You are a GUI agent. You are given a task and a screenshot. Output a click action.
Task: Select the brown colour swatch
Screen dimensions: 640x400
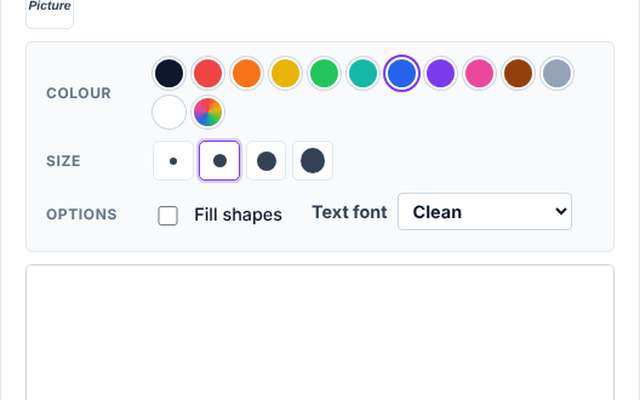(518, 73)
